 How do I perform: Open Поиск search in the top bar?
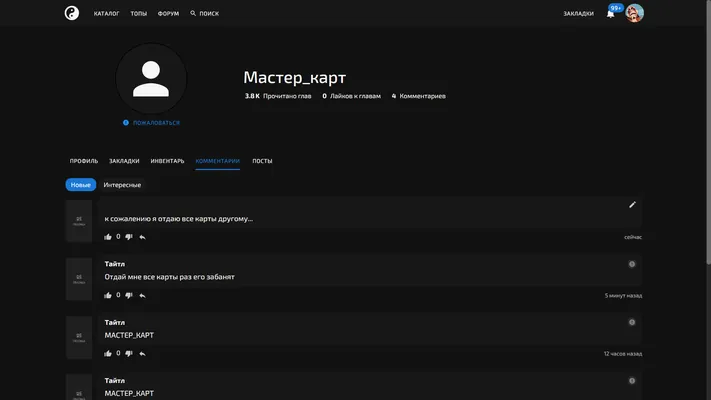pos(205,14)
